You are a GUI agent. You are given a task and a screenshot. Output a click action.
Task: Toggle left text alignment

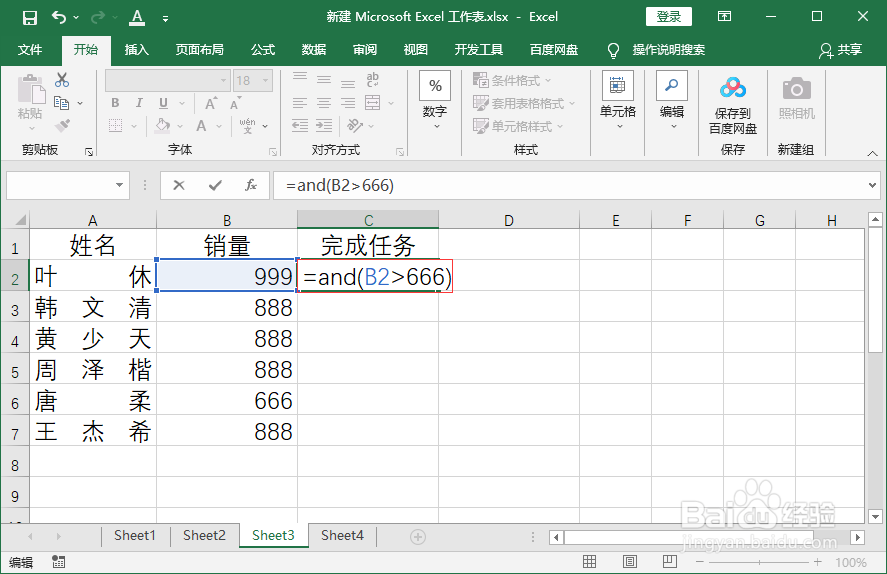300,103
